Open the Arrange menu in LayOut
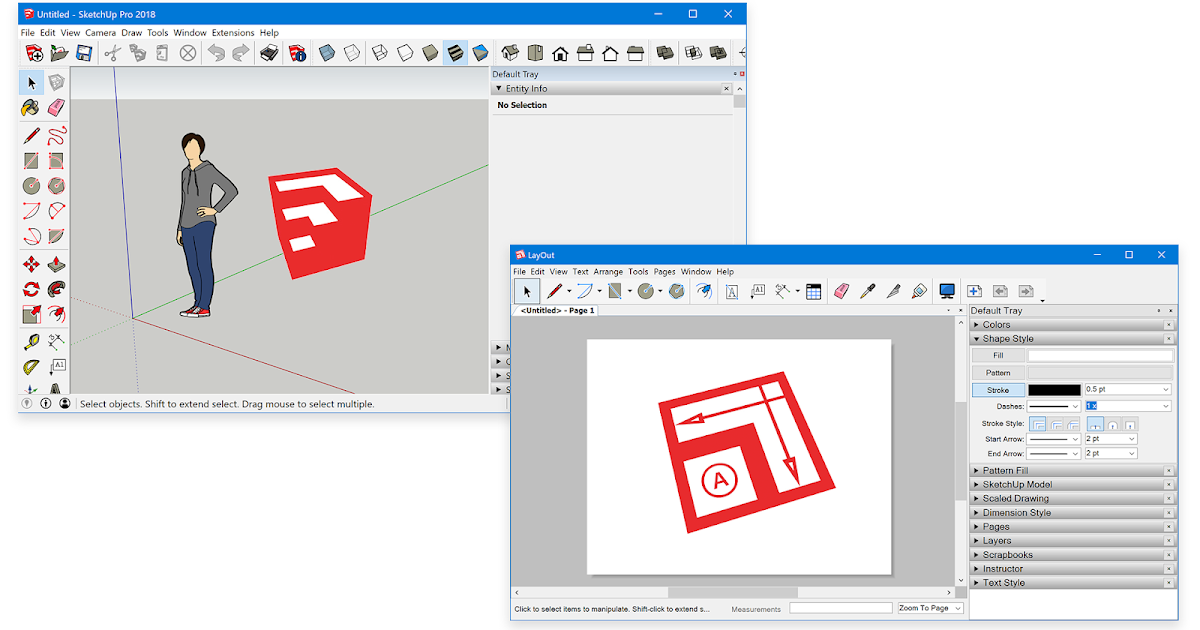 [608, 272]
